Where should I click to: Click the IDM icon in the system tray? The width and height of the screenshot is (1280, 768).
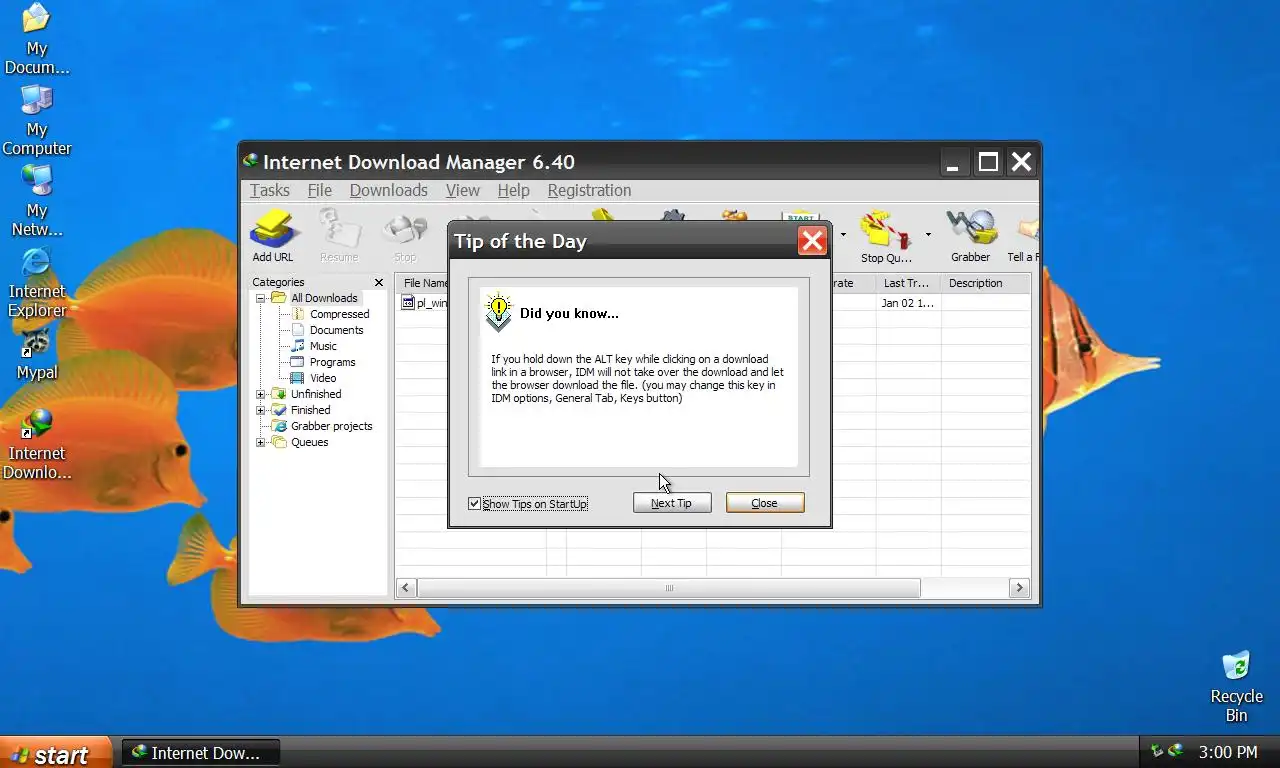[1176, 751]
